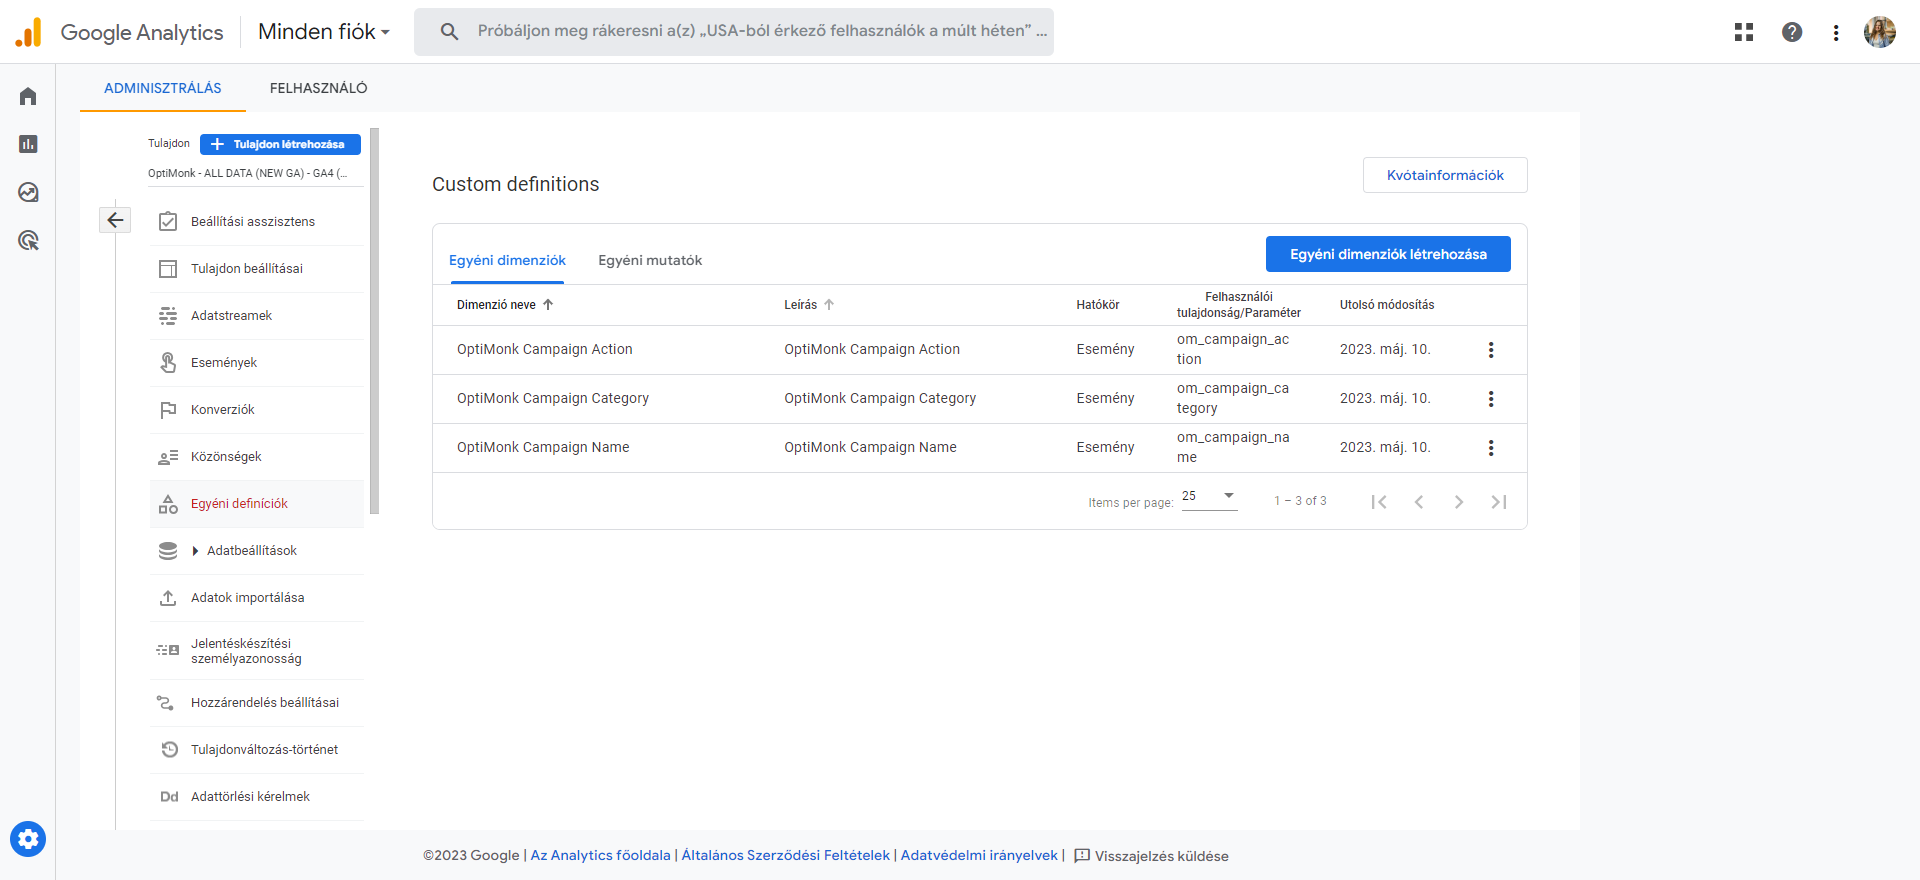1920x880 pixels.
Task: Click the Tulajdonváltozás-történet history icon
Action: point(168,750)
